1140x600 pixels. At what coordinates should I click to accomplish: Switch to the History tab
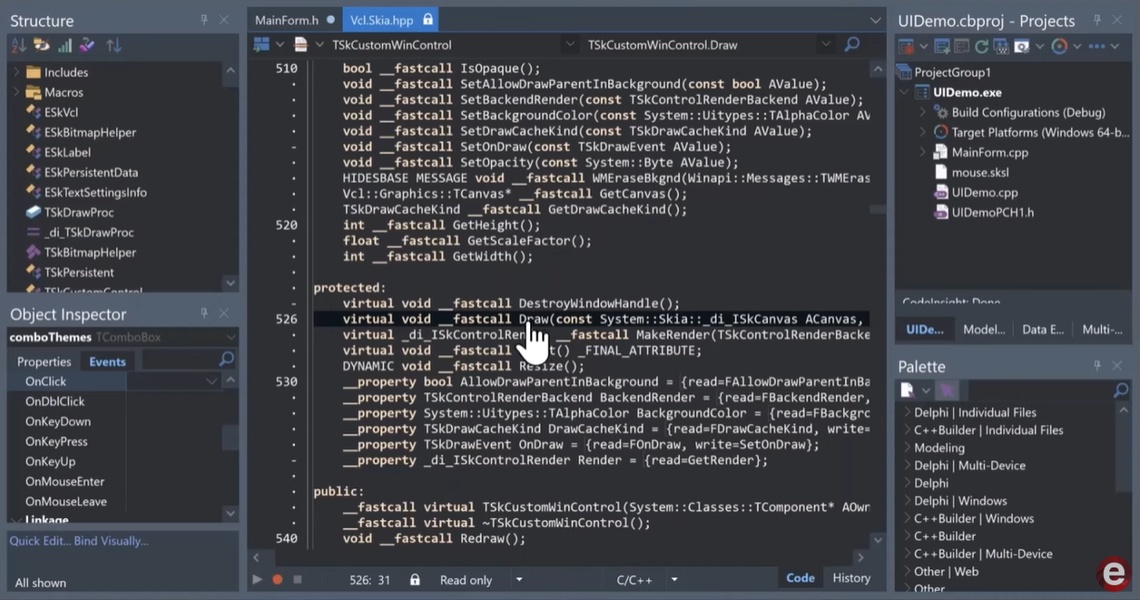851,578
